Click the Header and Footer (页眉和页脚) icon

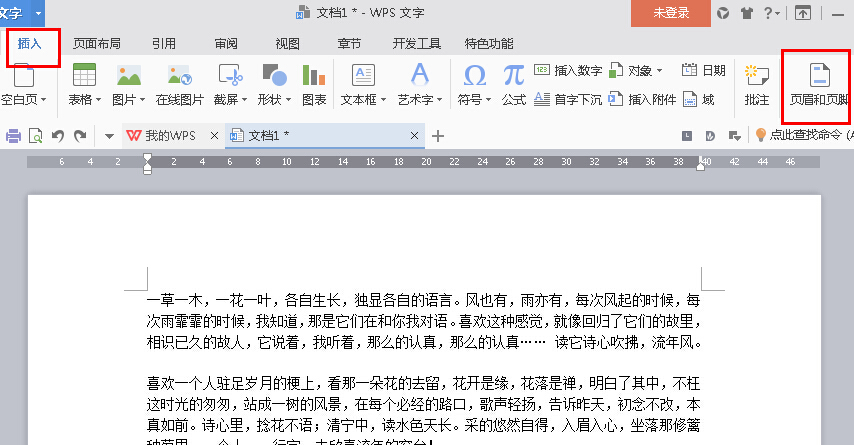818,76
